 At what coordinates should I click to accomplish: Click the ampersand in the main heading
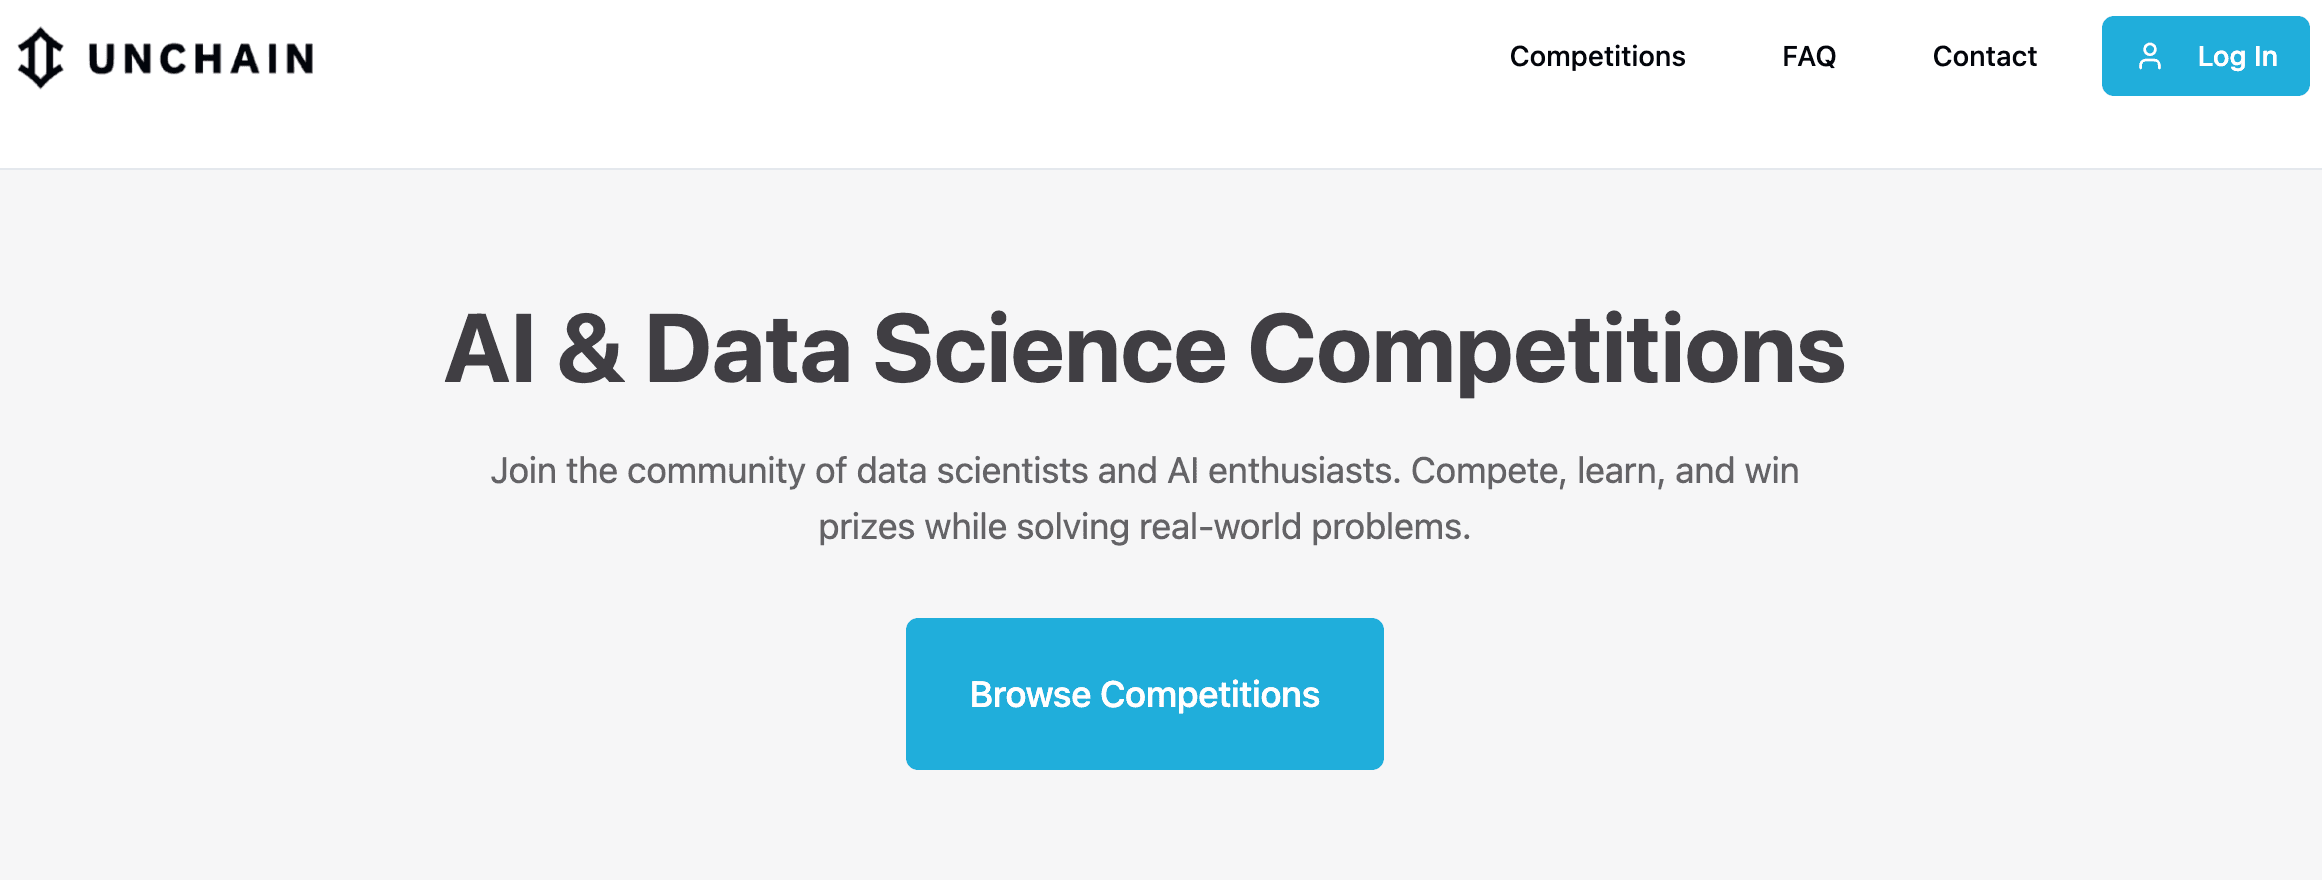pyautogui.click(x=590, y=349)
